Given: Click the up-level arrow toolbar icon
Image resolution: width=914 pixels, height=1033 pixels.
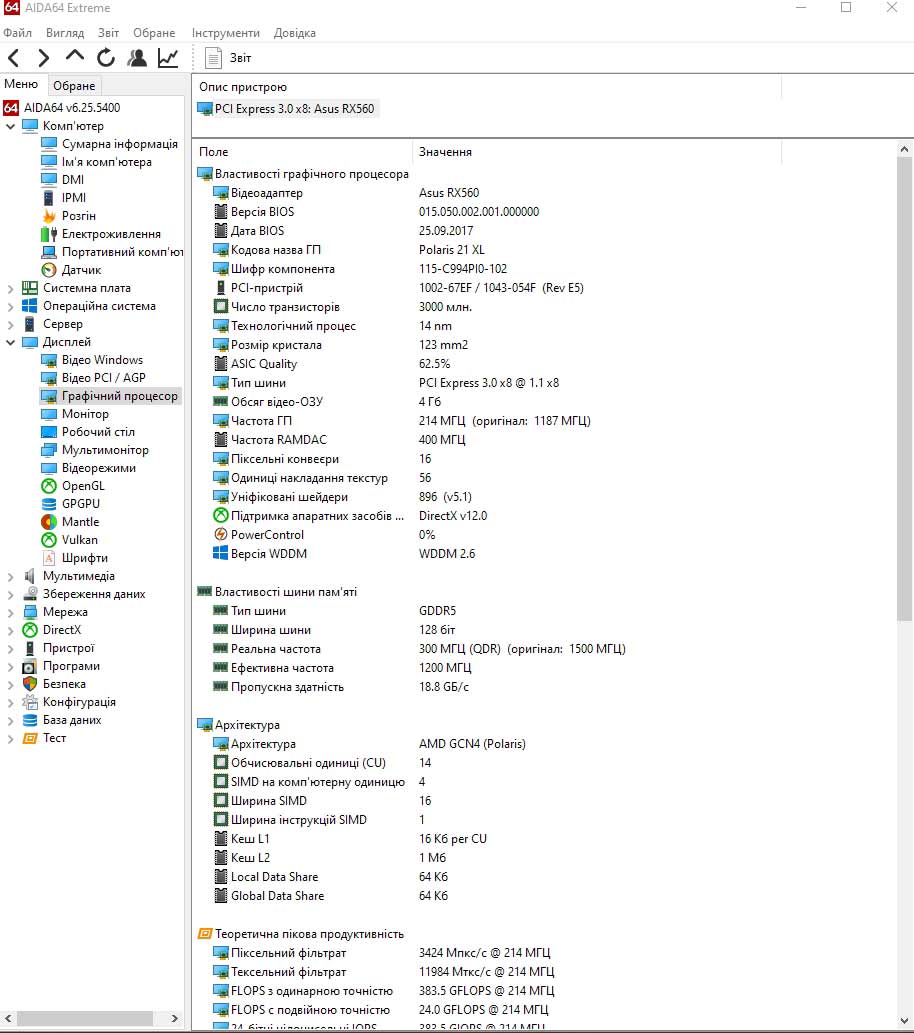Looking at the screenshot, I should 74,57.
